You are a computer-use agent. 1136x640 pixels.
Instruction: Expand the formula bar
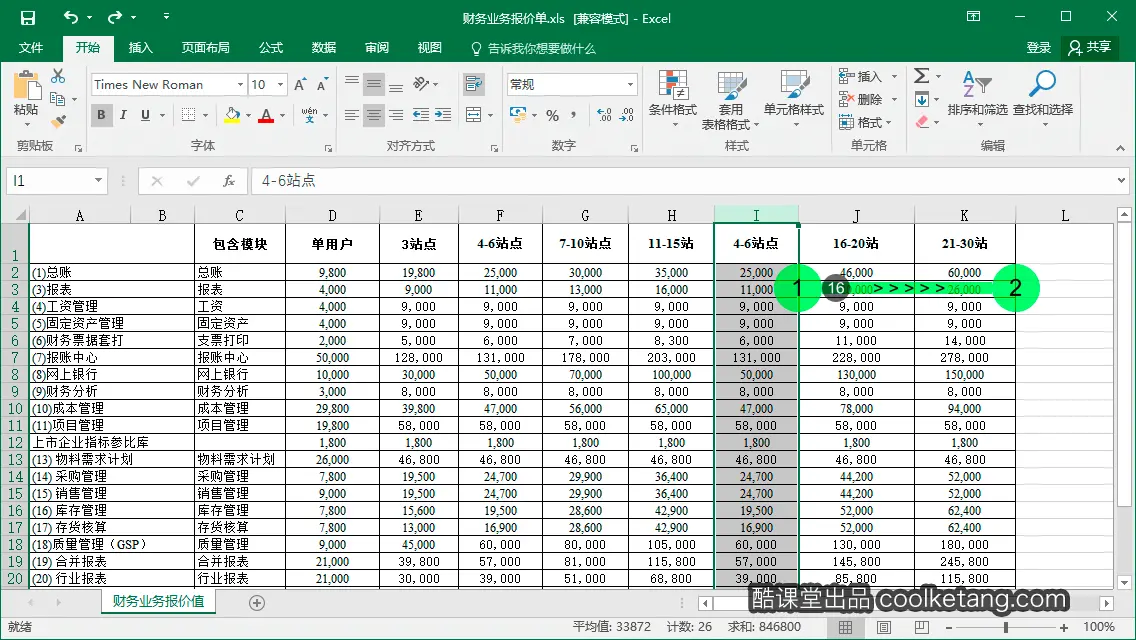click(1122, 180)
